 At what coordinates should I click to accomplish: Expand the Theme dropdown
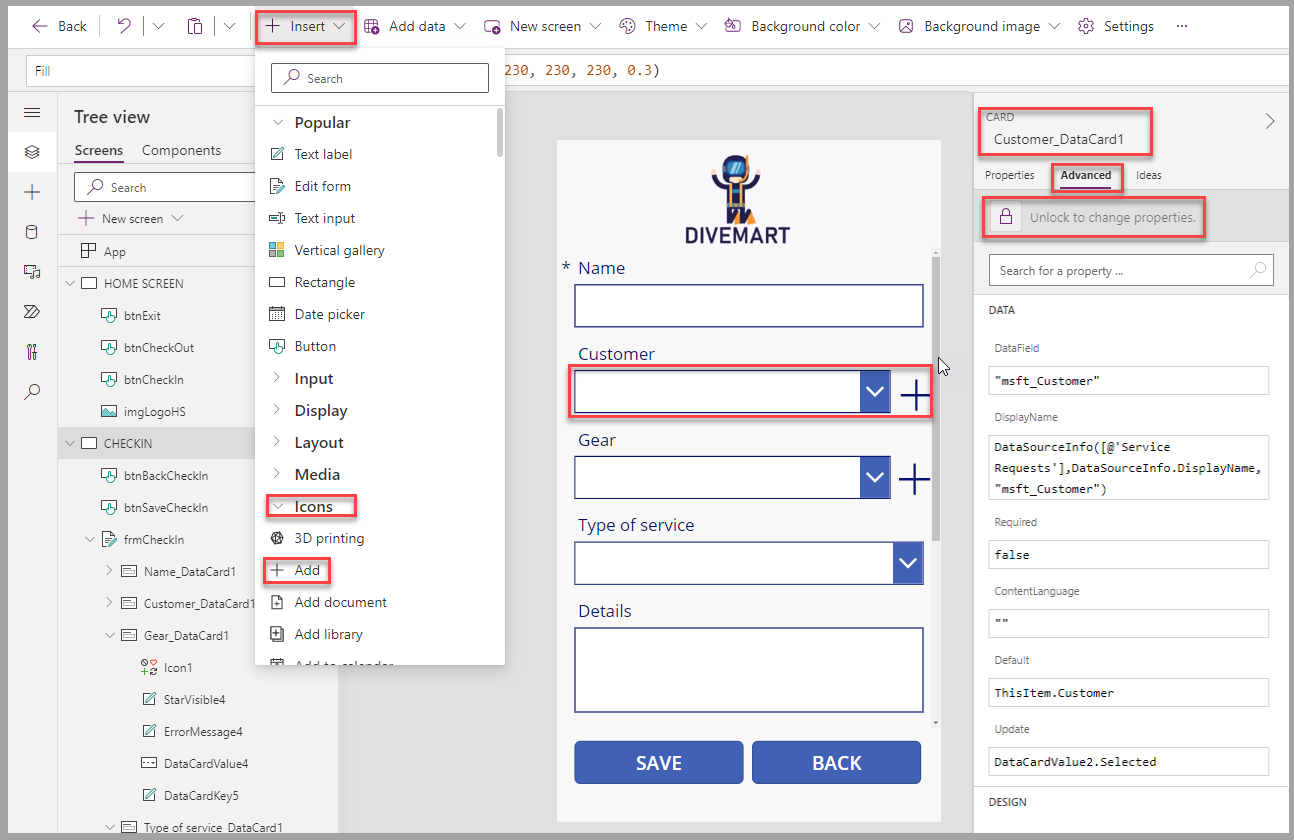(x=703, y=26)
